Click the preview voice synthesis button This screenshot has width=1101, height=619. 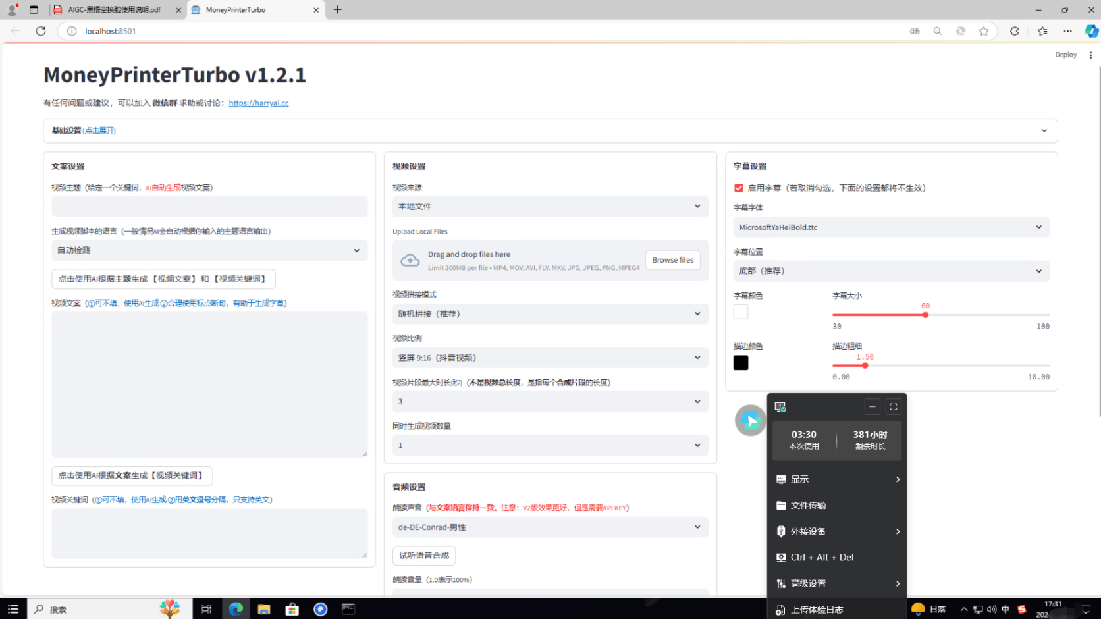pyautogui.click(x=424, y=556)
